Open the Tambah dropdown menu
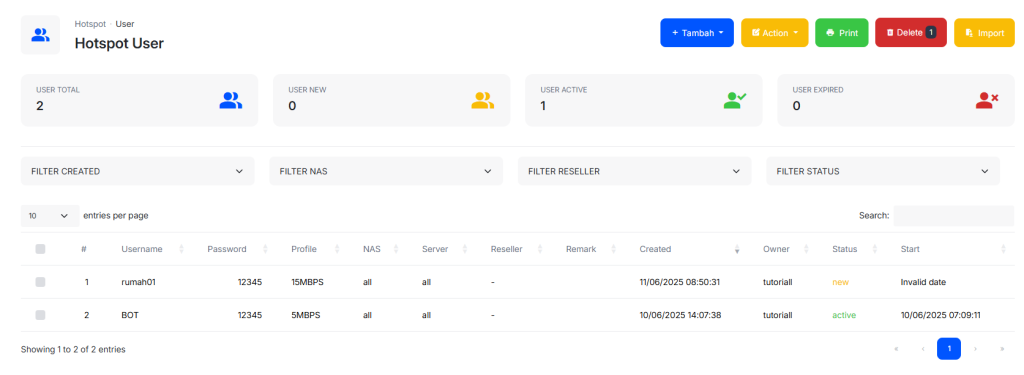1024x375 pixels. coord(697,33)
